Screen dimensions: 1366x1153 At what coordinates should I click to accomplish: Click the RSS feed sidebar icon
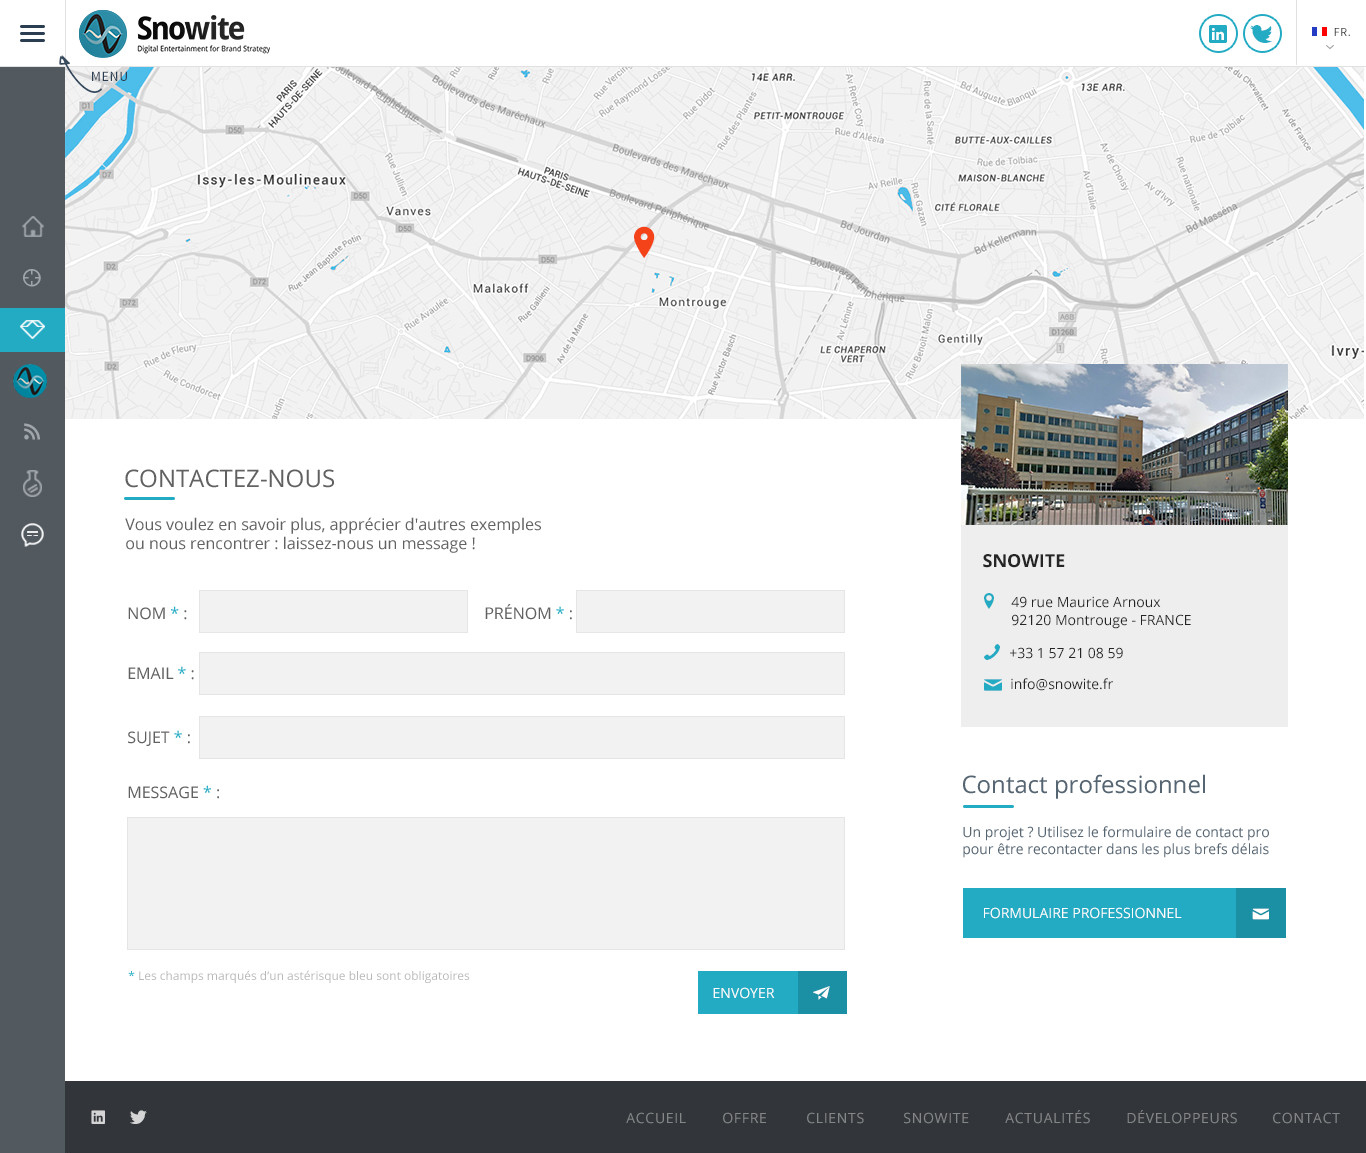point(32,432)
